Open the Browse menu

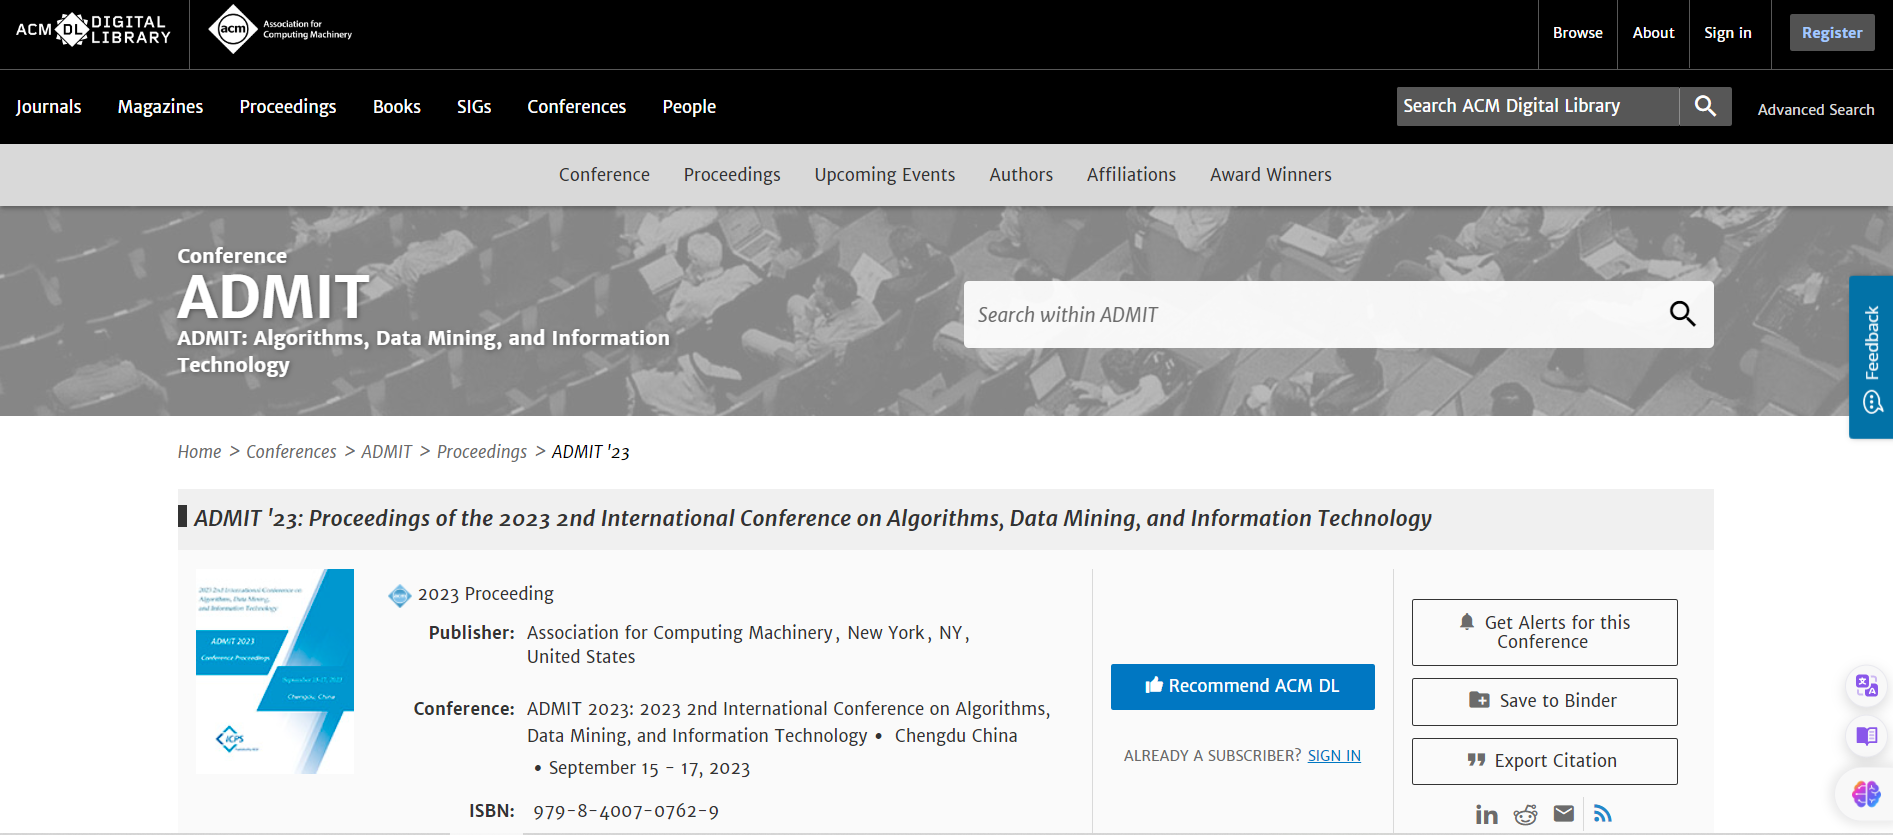coord(1577,33)
